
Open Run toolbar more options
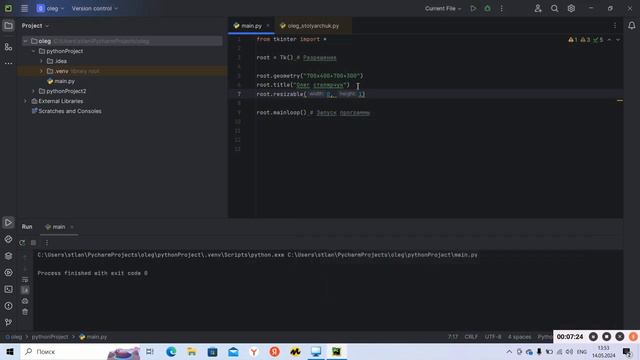(47, 243)
